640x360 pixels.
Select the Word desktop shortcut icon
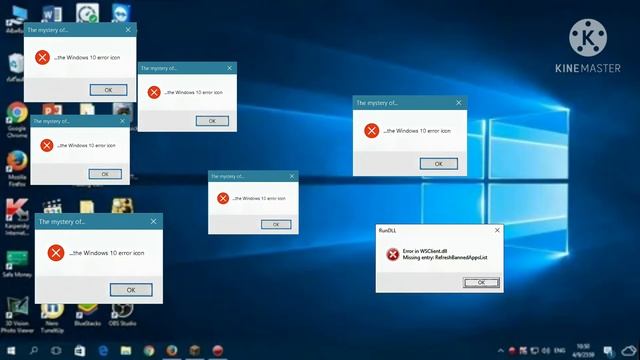52,14
